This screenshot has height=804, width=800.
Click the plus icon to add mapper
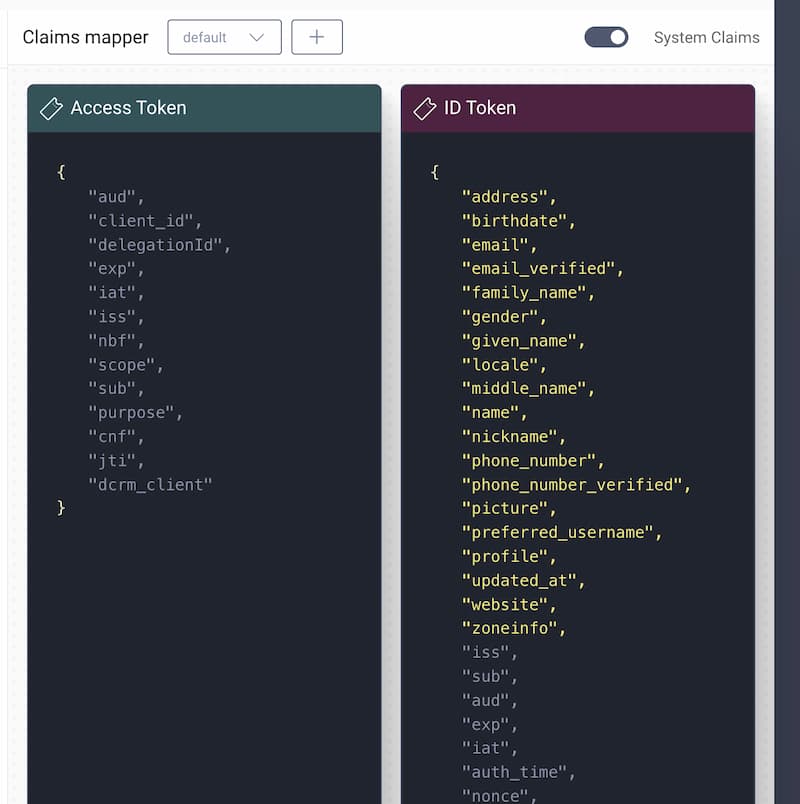317,37
